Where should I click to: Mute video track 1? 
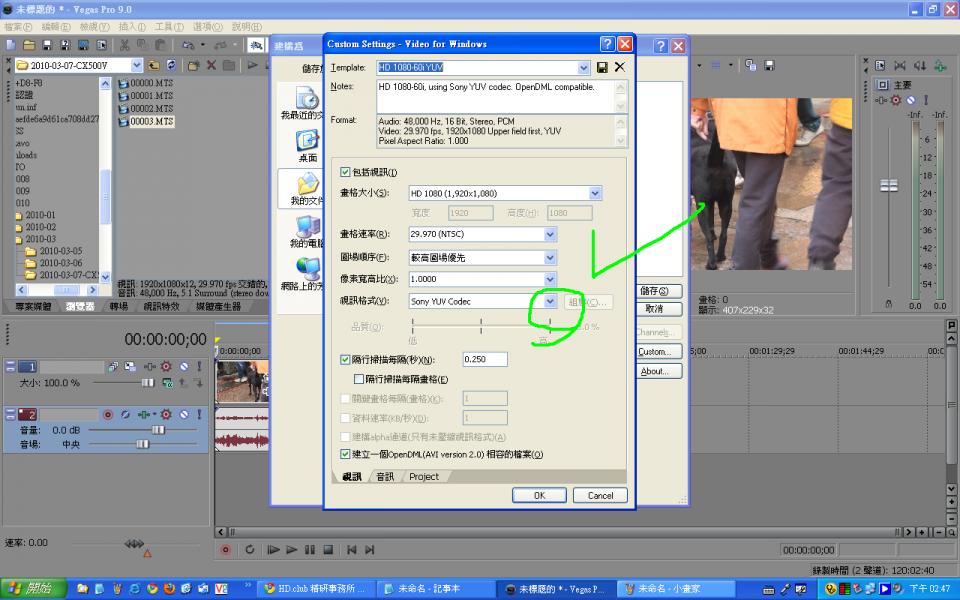pyautogui.click(x=183, y=367)
